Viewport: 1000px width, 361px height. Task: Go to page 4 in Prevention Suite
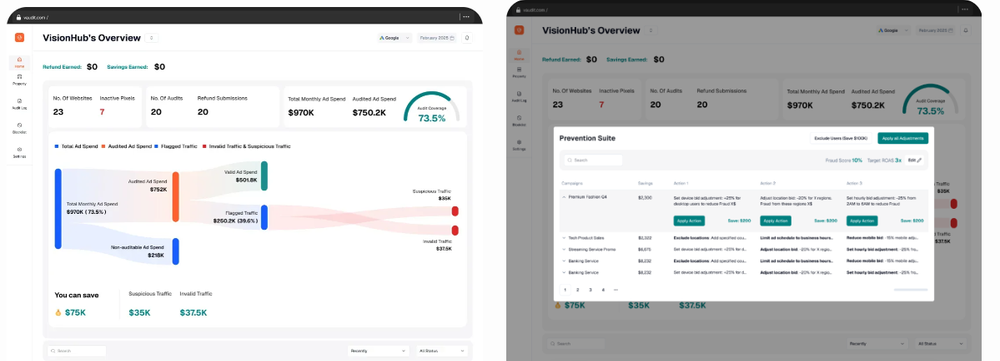[603, 290]
